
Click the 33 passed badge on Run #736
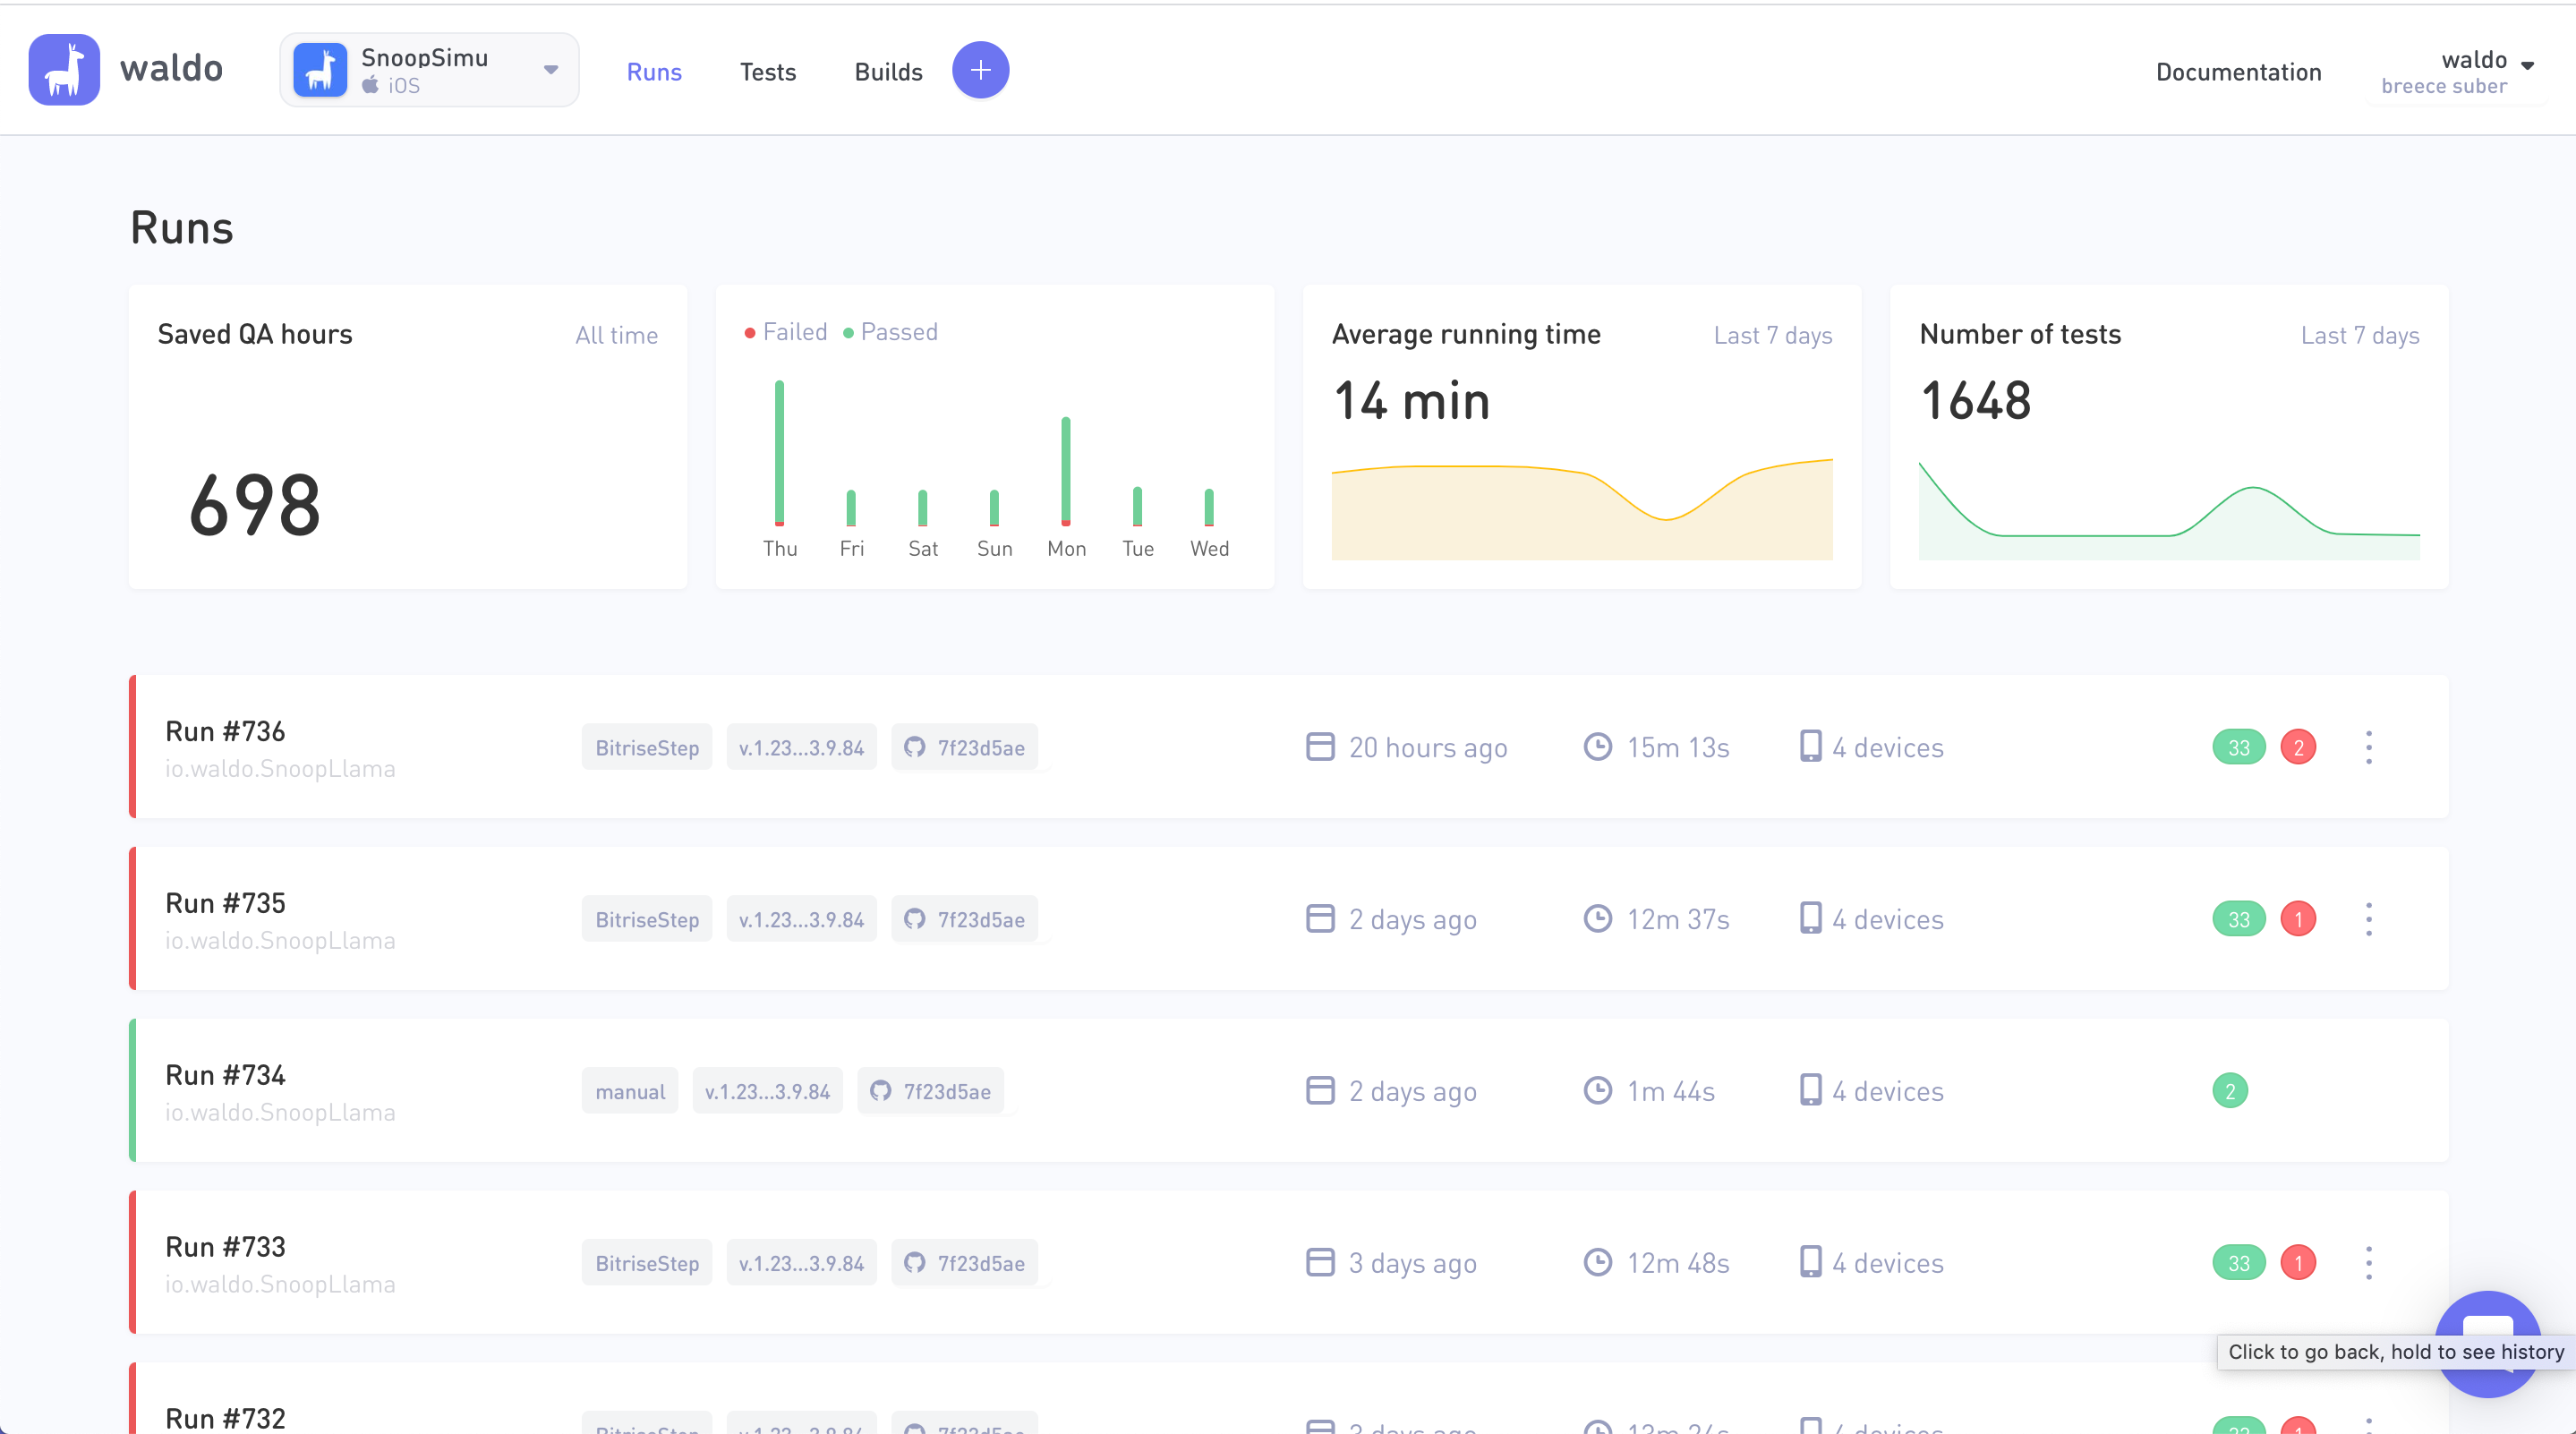pyautogui.click(x=2239, y=747)
